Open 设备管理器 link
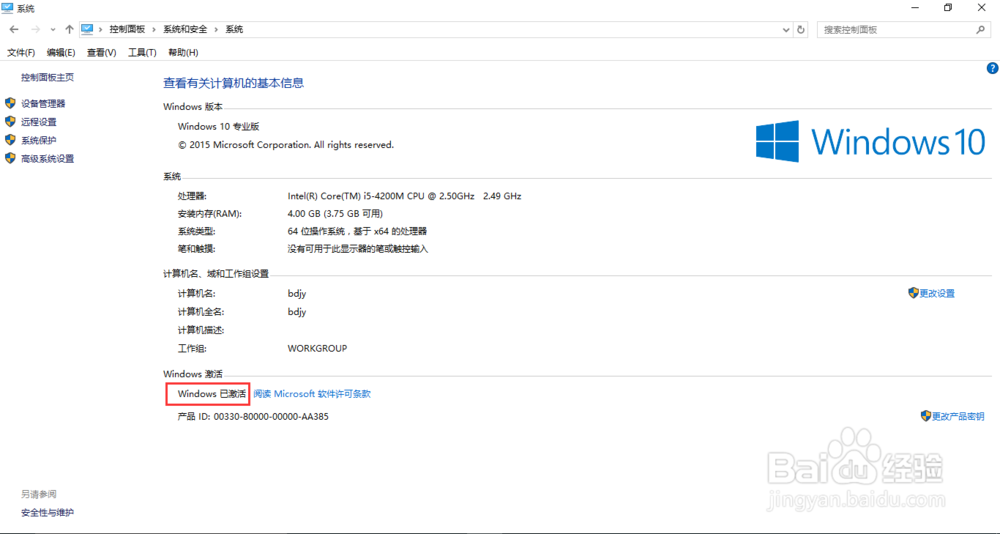The image size is (1000, 534). click(x=43, y=103)
